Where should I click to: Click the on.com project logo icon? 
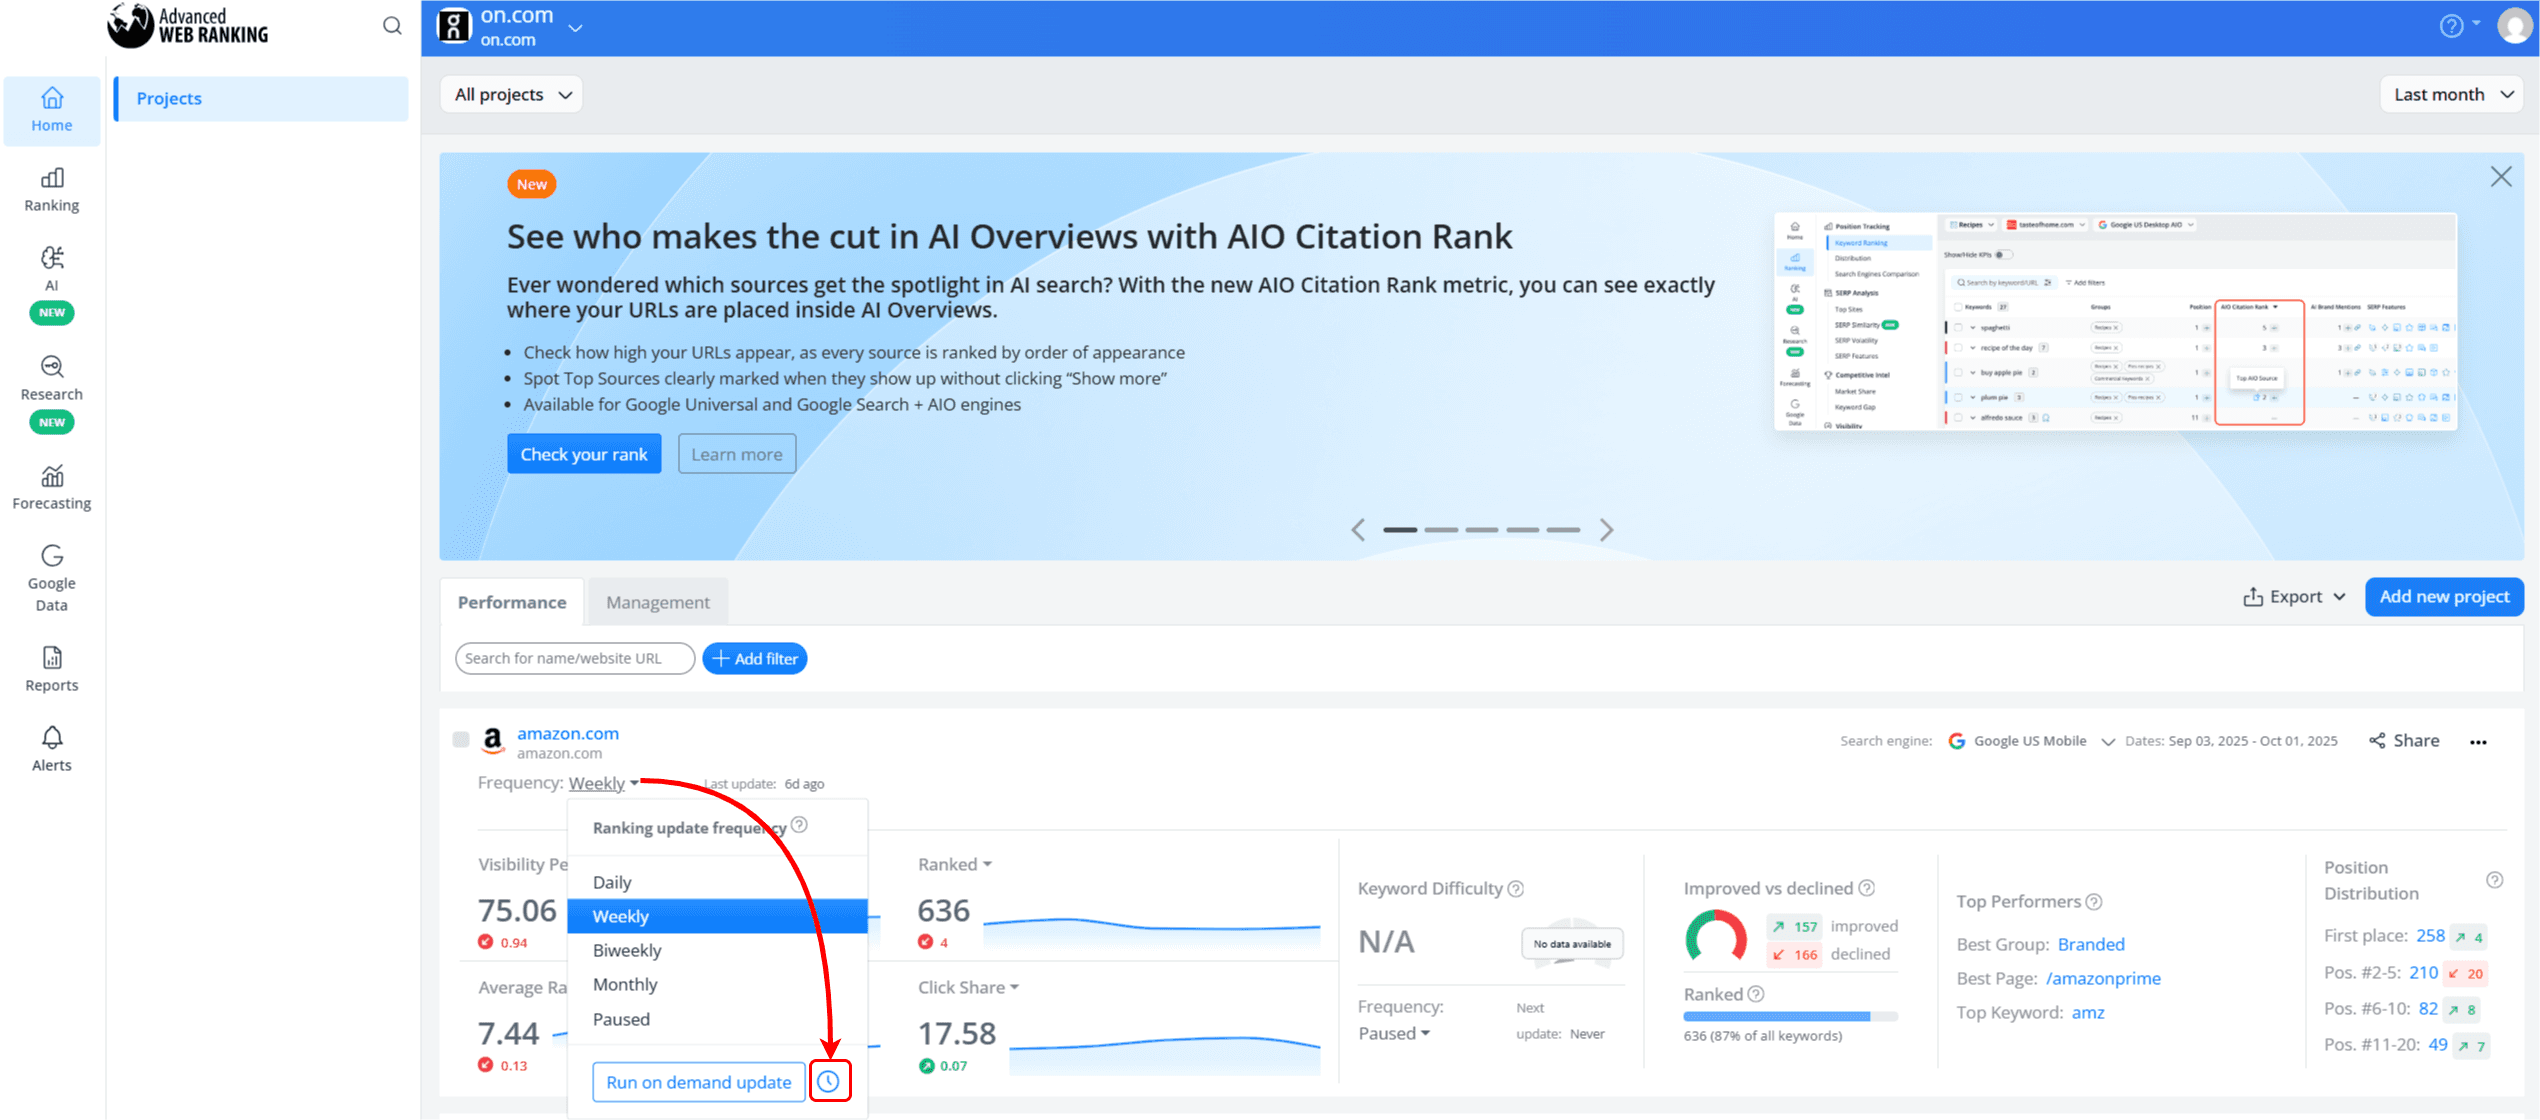point(454,26)
